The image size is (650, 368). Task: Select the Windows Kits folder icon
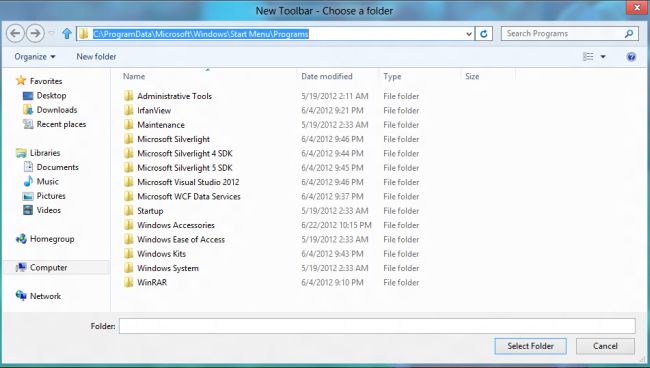coord(129,254)
